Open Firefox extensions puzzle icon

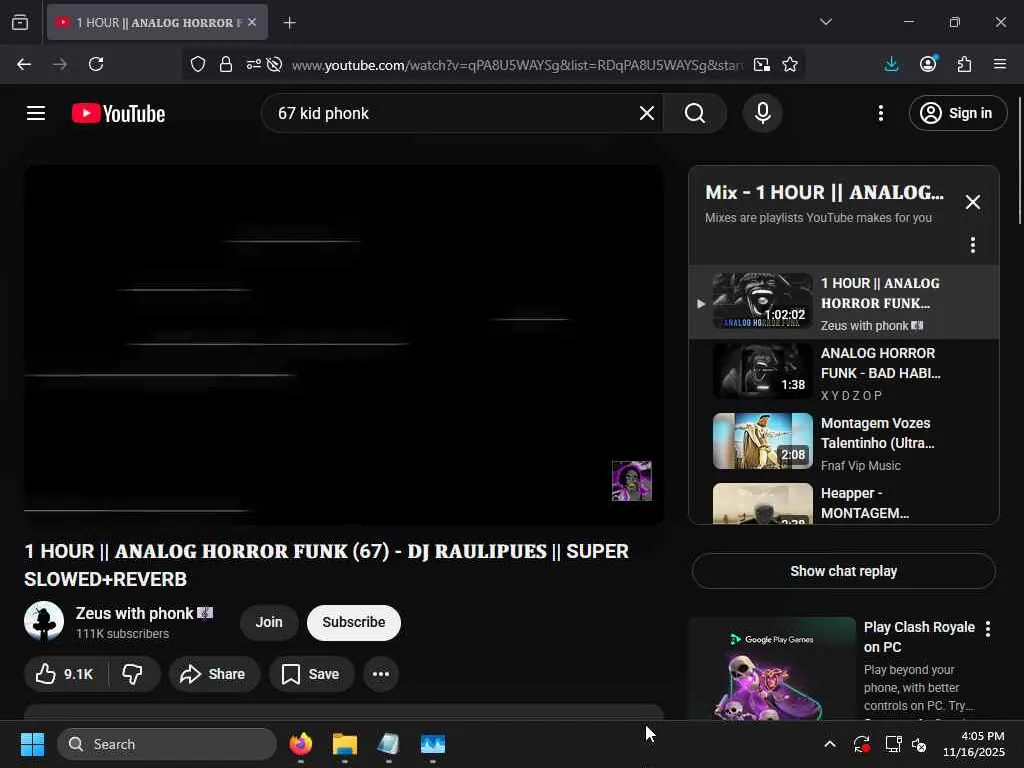(x=964, y=64)
